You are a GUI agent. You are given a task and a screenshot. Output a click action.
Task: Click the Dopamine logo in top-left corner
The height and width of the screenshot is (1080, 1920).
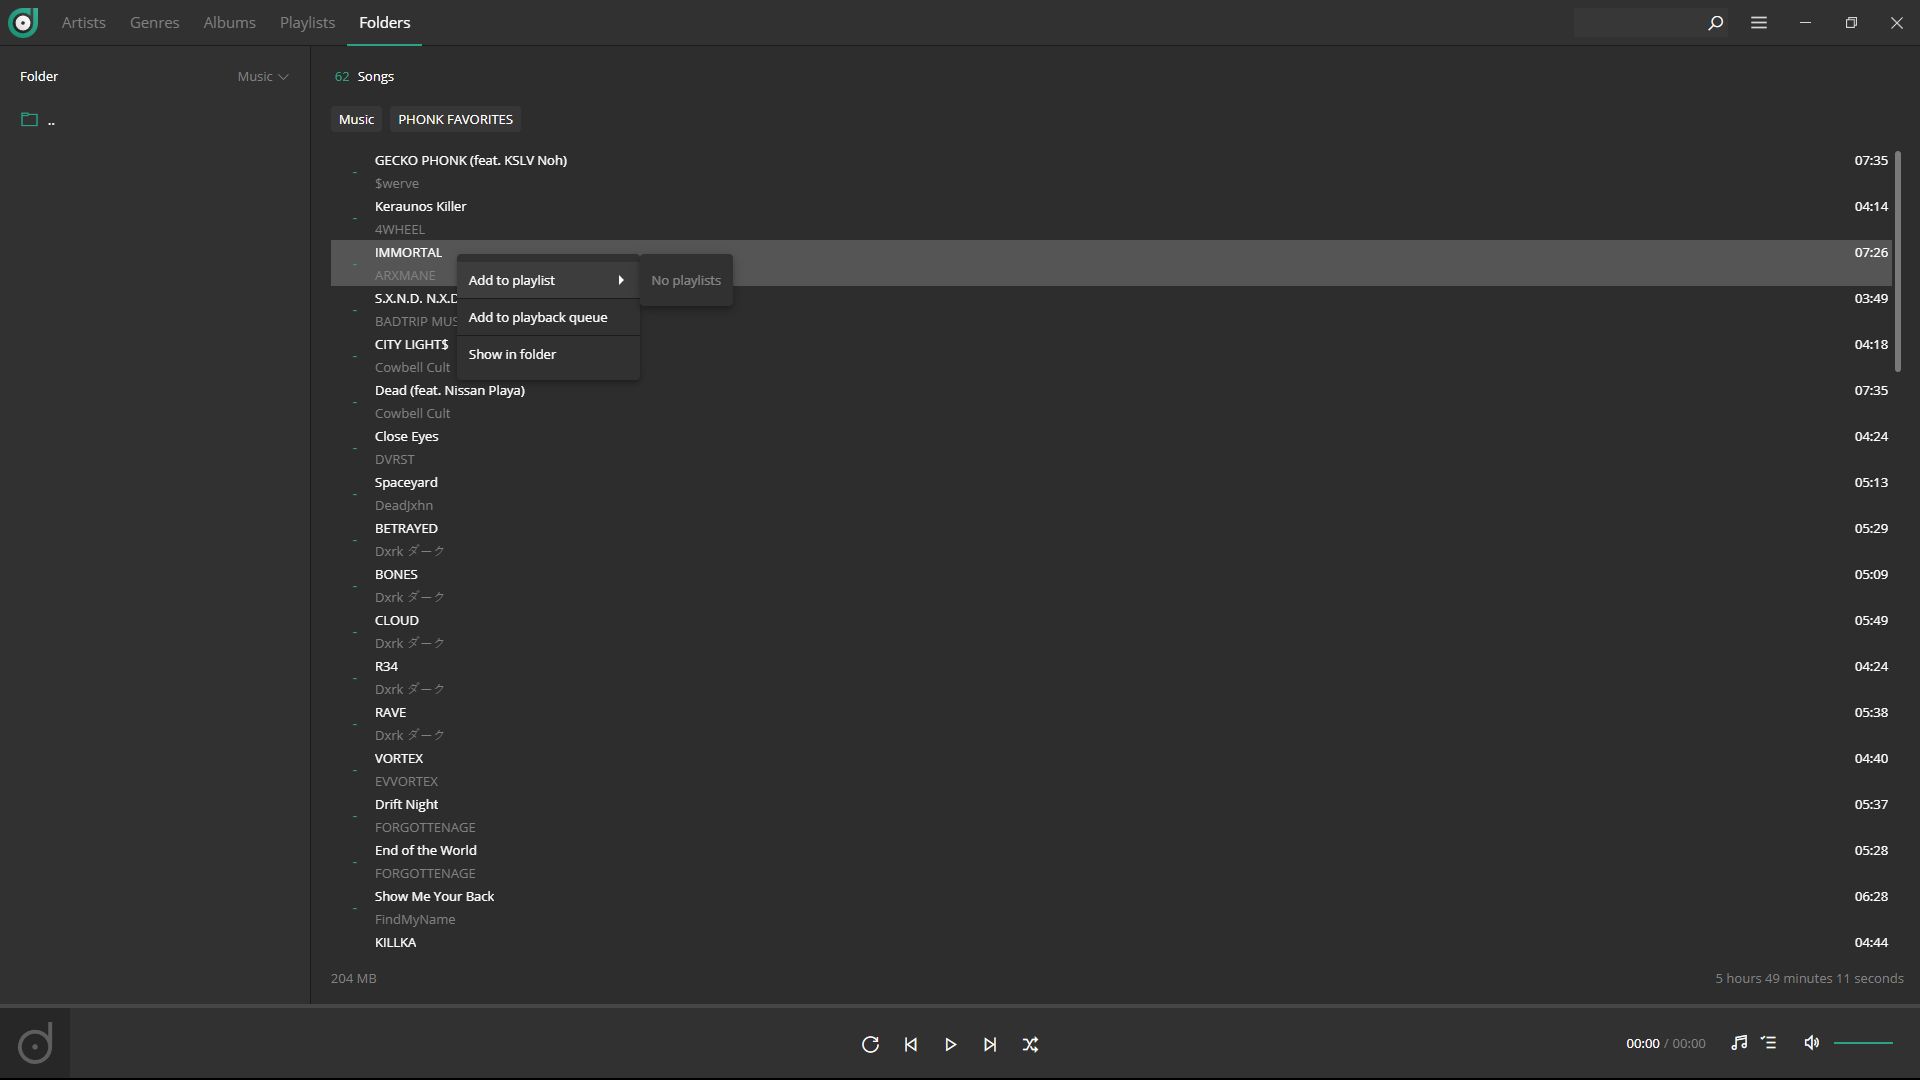pos(23,22)
